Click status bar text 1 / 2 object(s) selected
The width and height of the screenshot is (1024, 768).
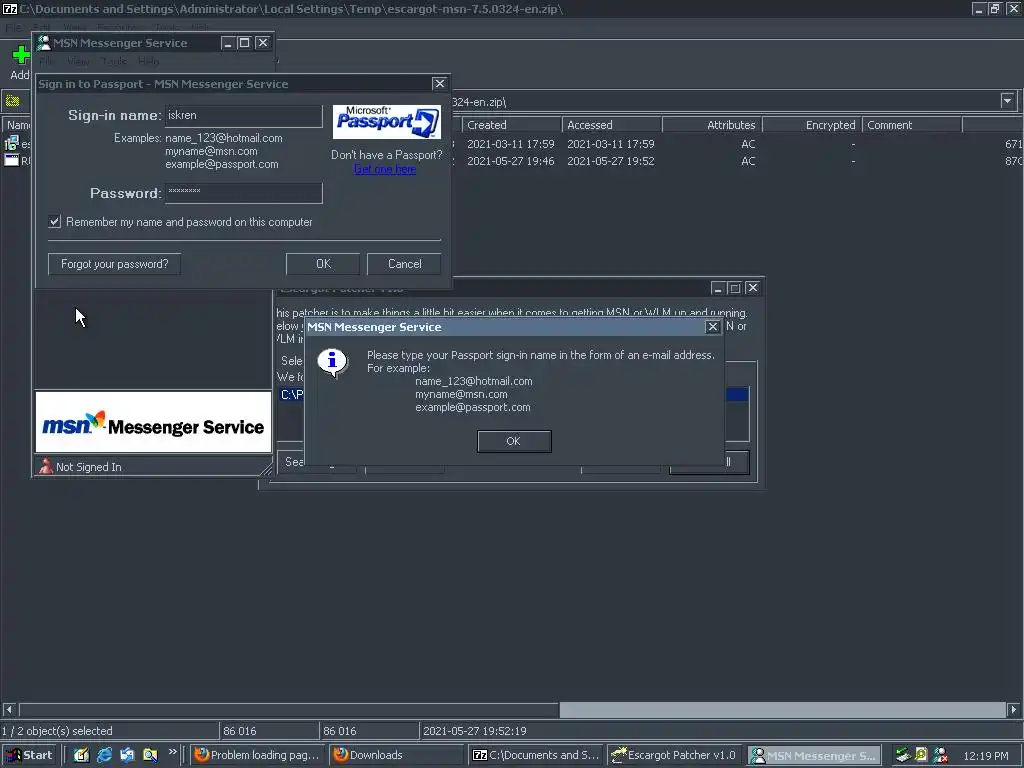57,731
